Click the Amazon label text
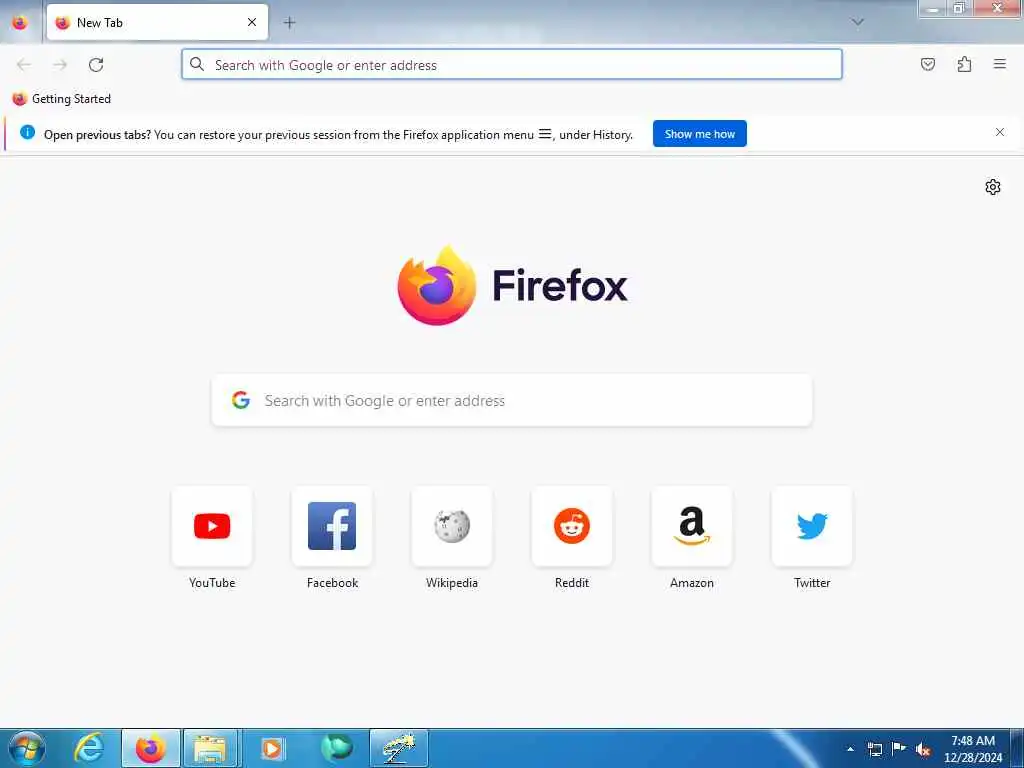 692,583
